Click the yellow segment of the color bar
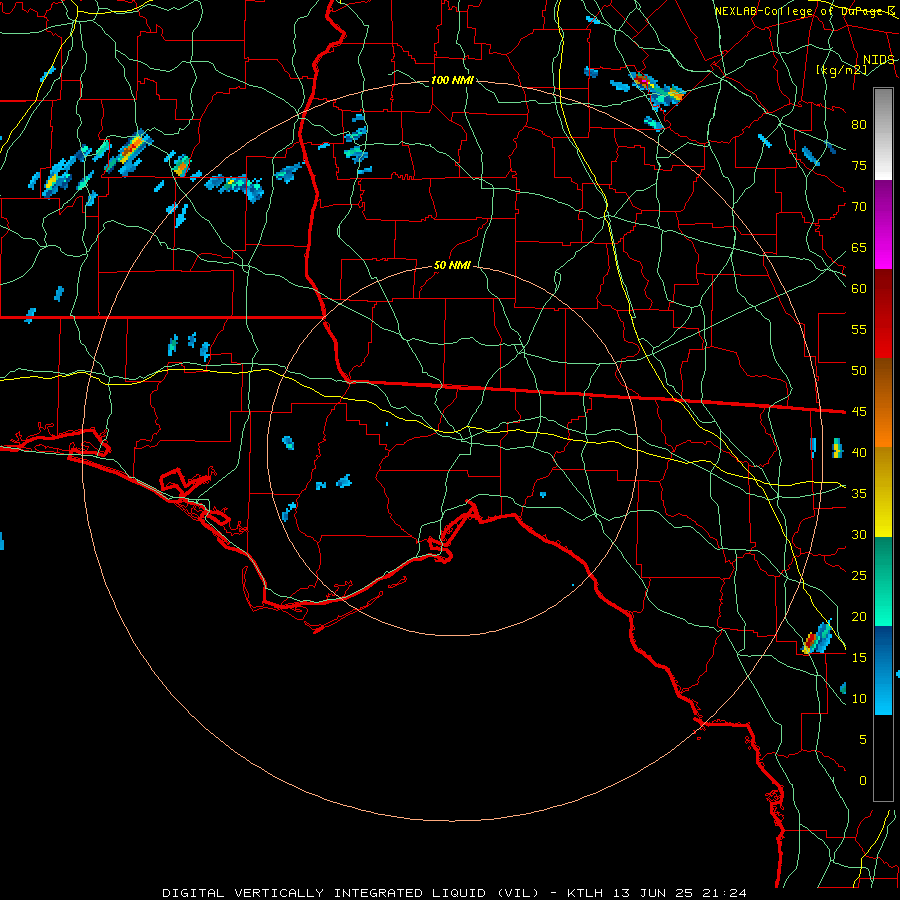Screen dimensions: 900x900 (x=883, y=492)
